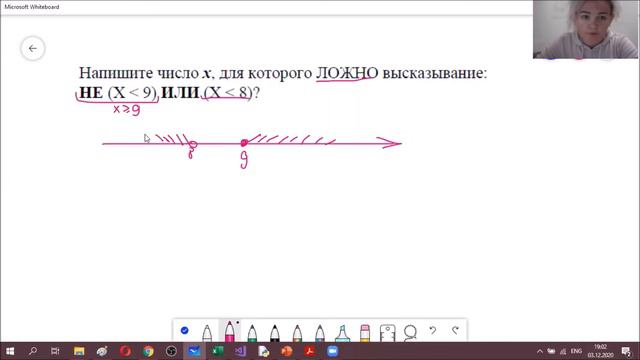The height and width of the screenshot is (360, 640).
Task: Select the teal pen tool
Action: pyautogui.click(x=320, y=333)
